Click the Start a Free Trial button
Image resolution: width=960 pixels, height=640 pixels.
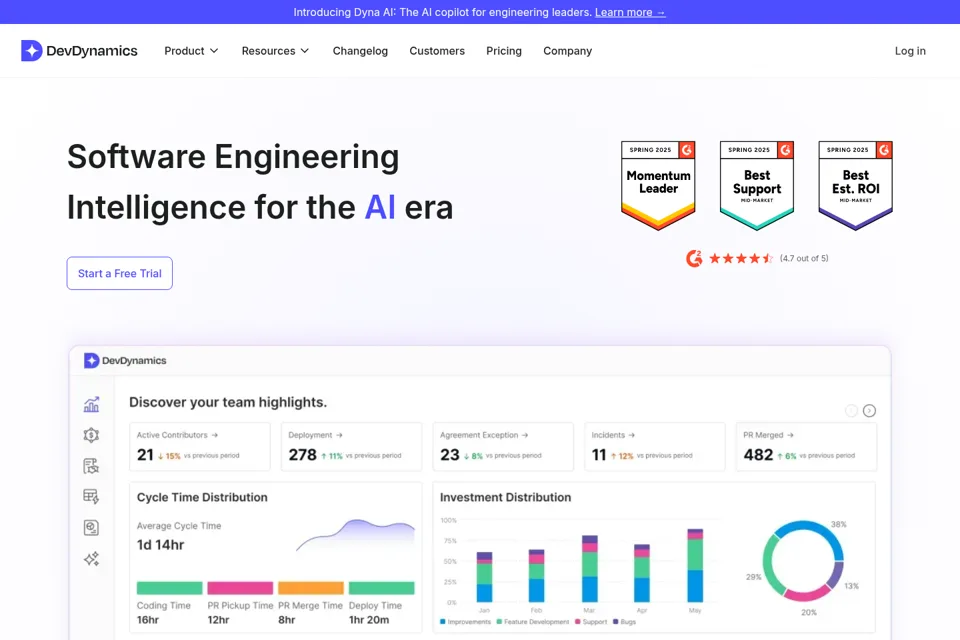tap(119, 273)
